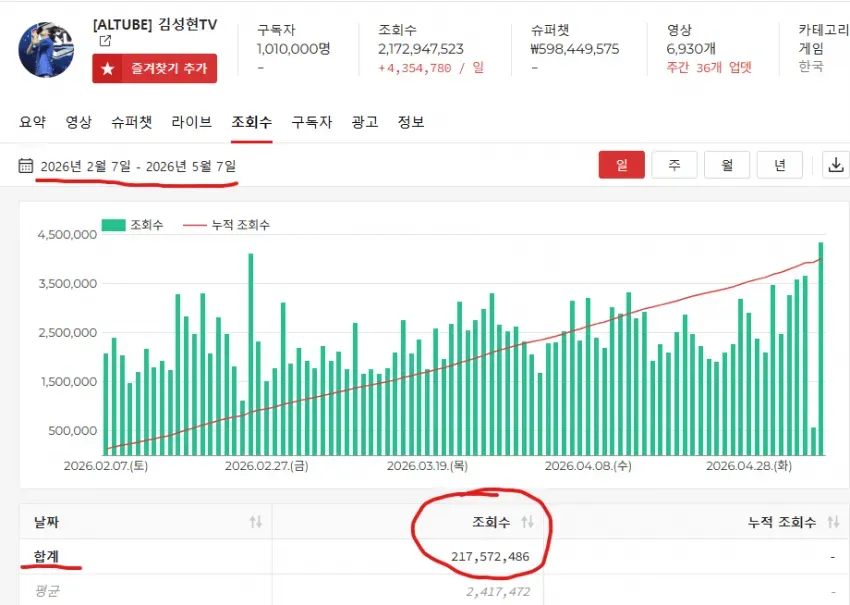
Task: Click the x-axis label 2026.03.19.(목)
Action: point(427,466)
